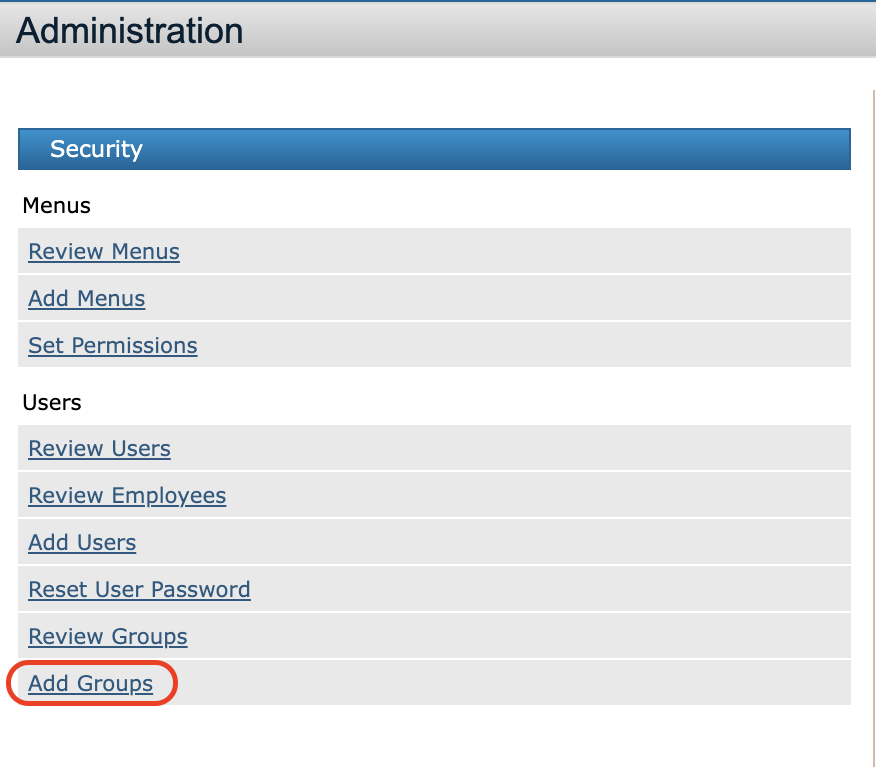The width and height of the screenshot is (876, 776).
Task: Click the Users subsection heading
Action: click(x=52, y=402)
